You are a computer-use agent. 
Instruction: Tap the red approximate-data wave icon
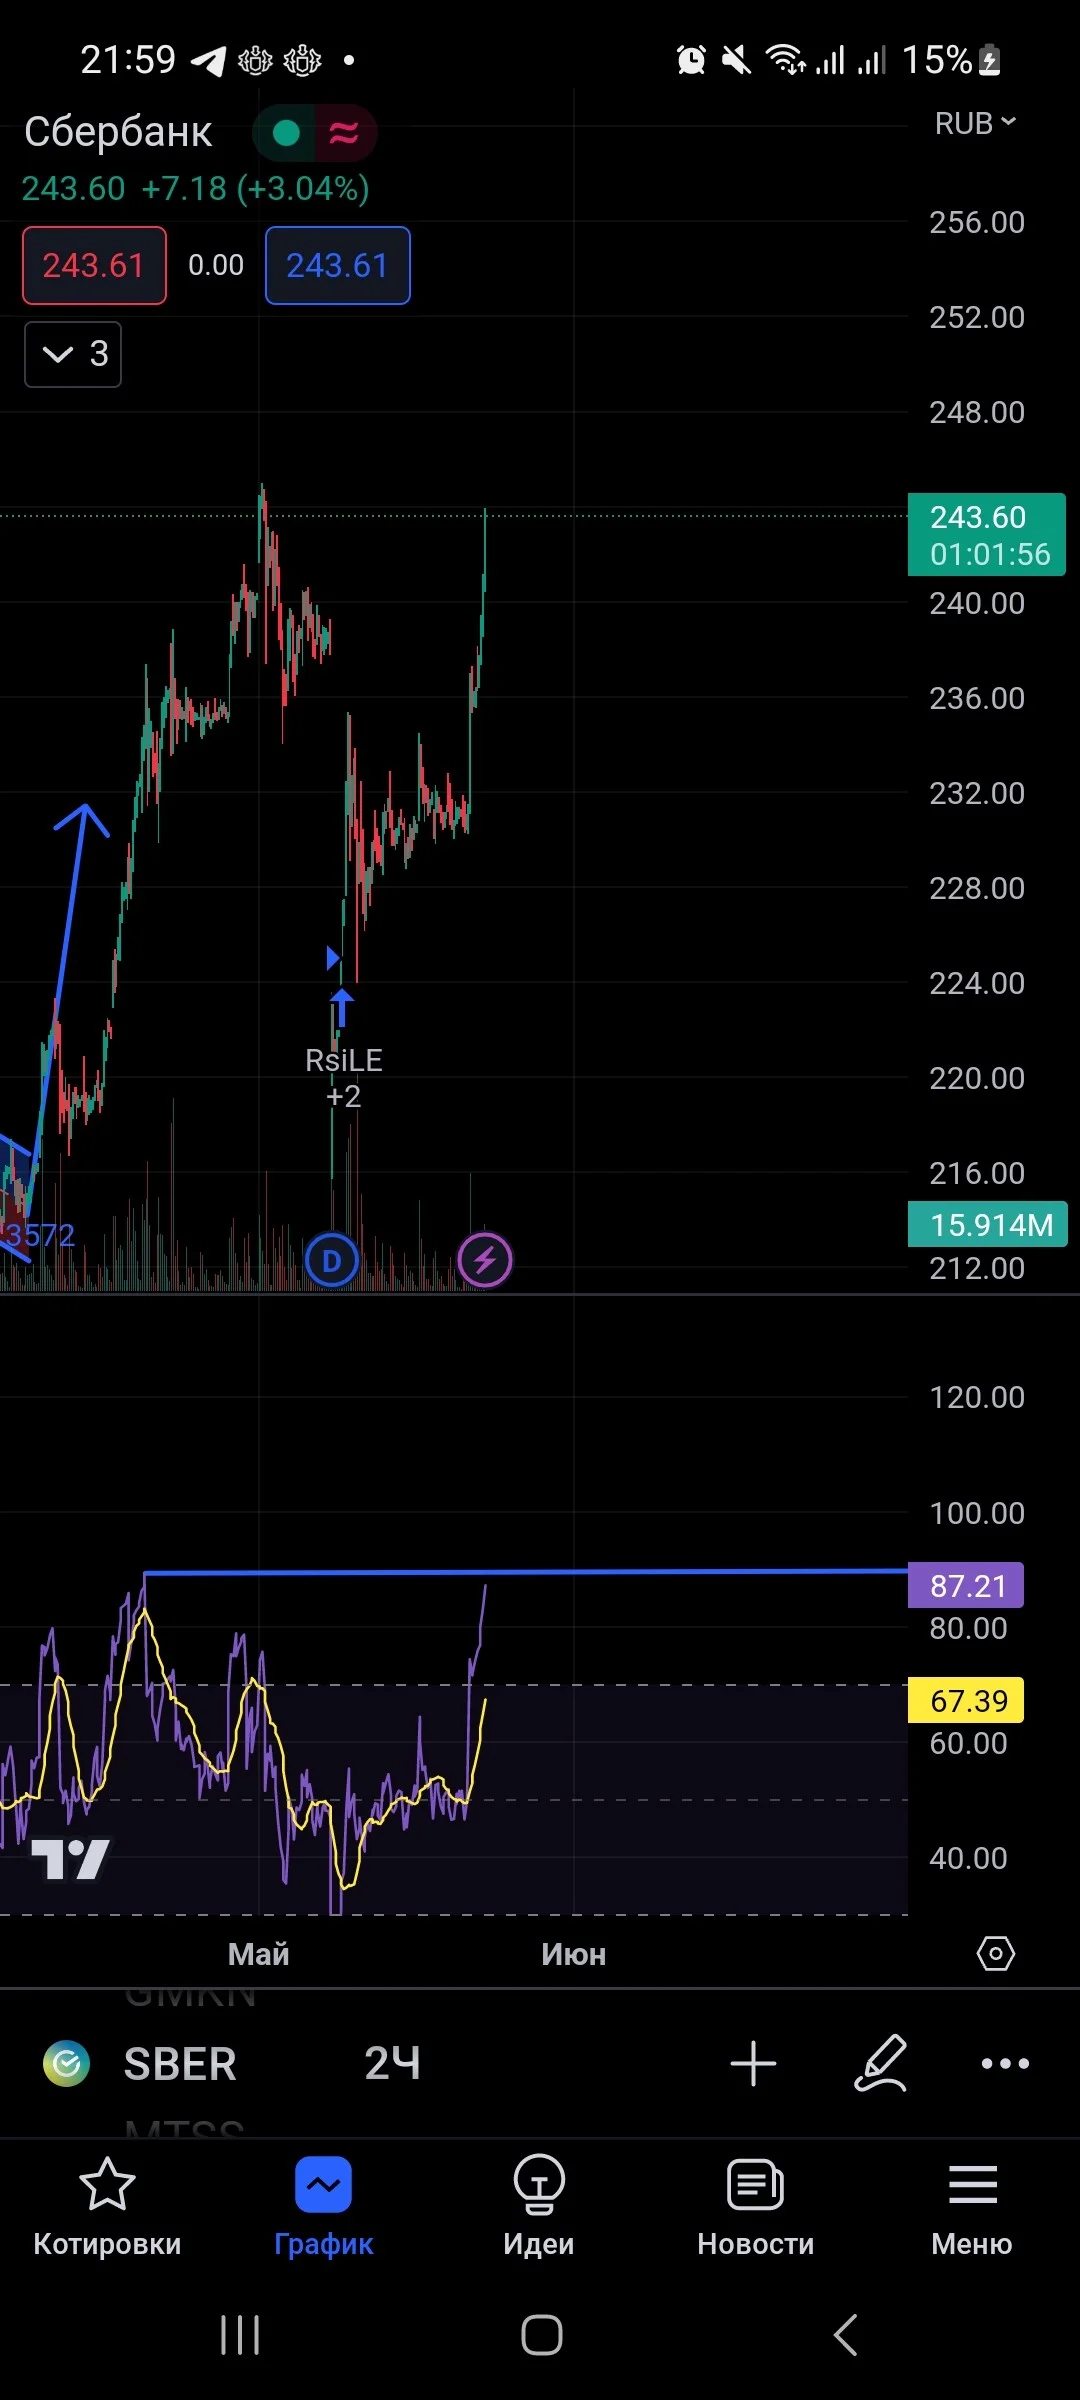tap(344, 132)
